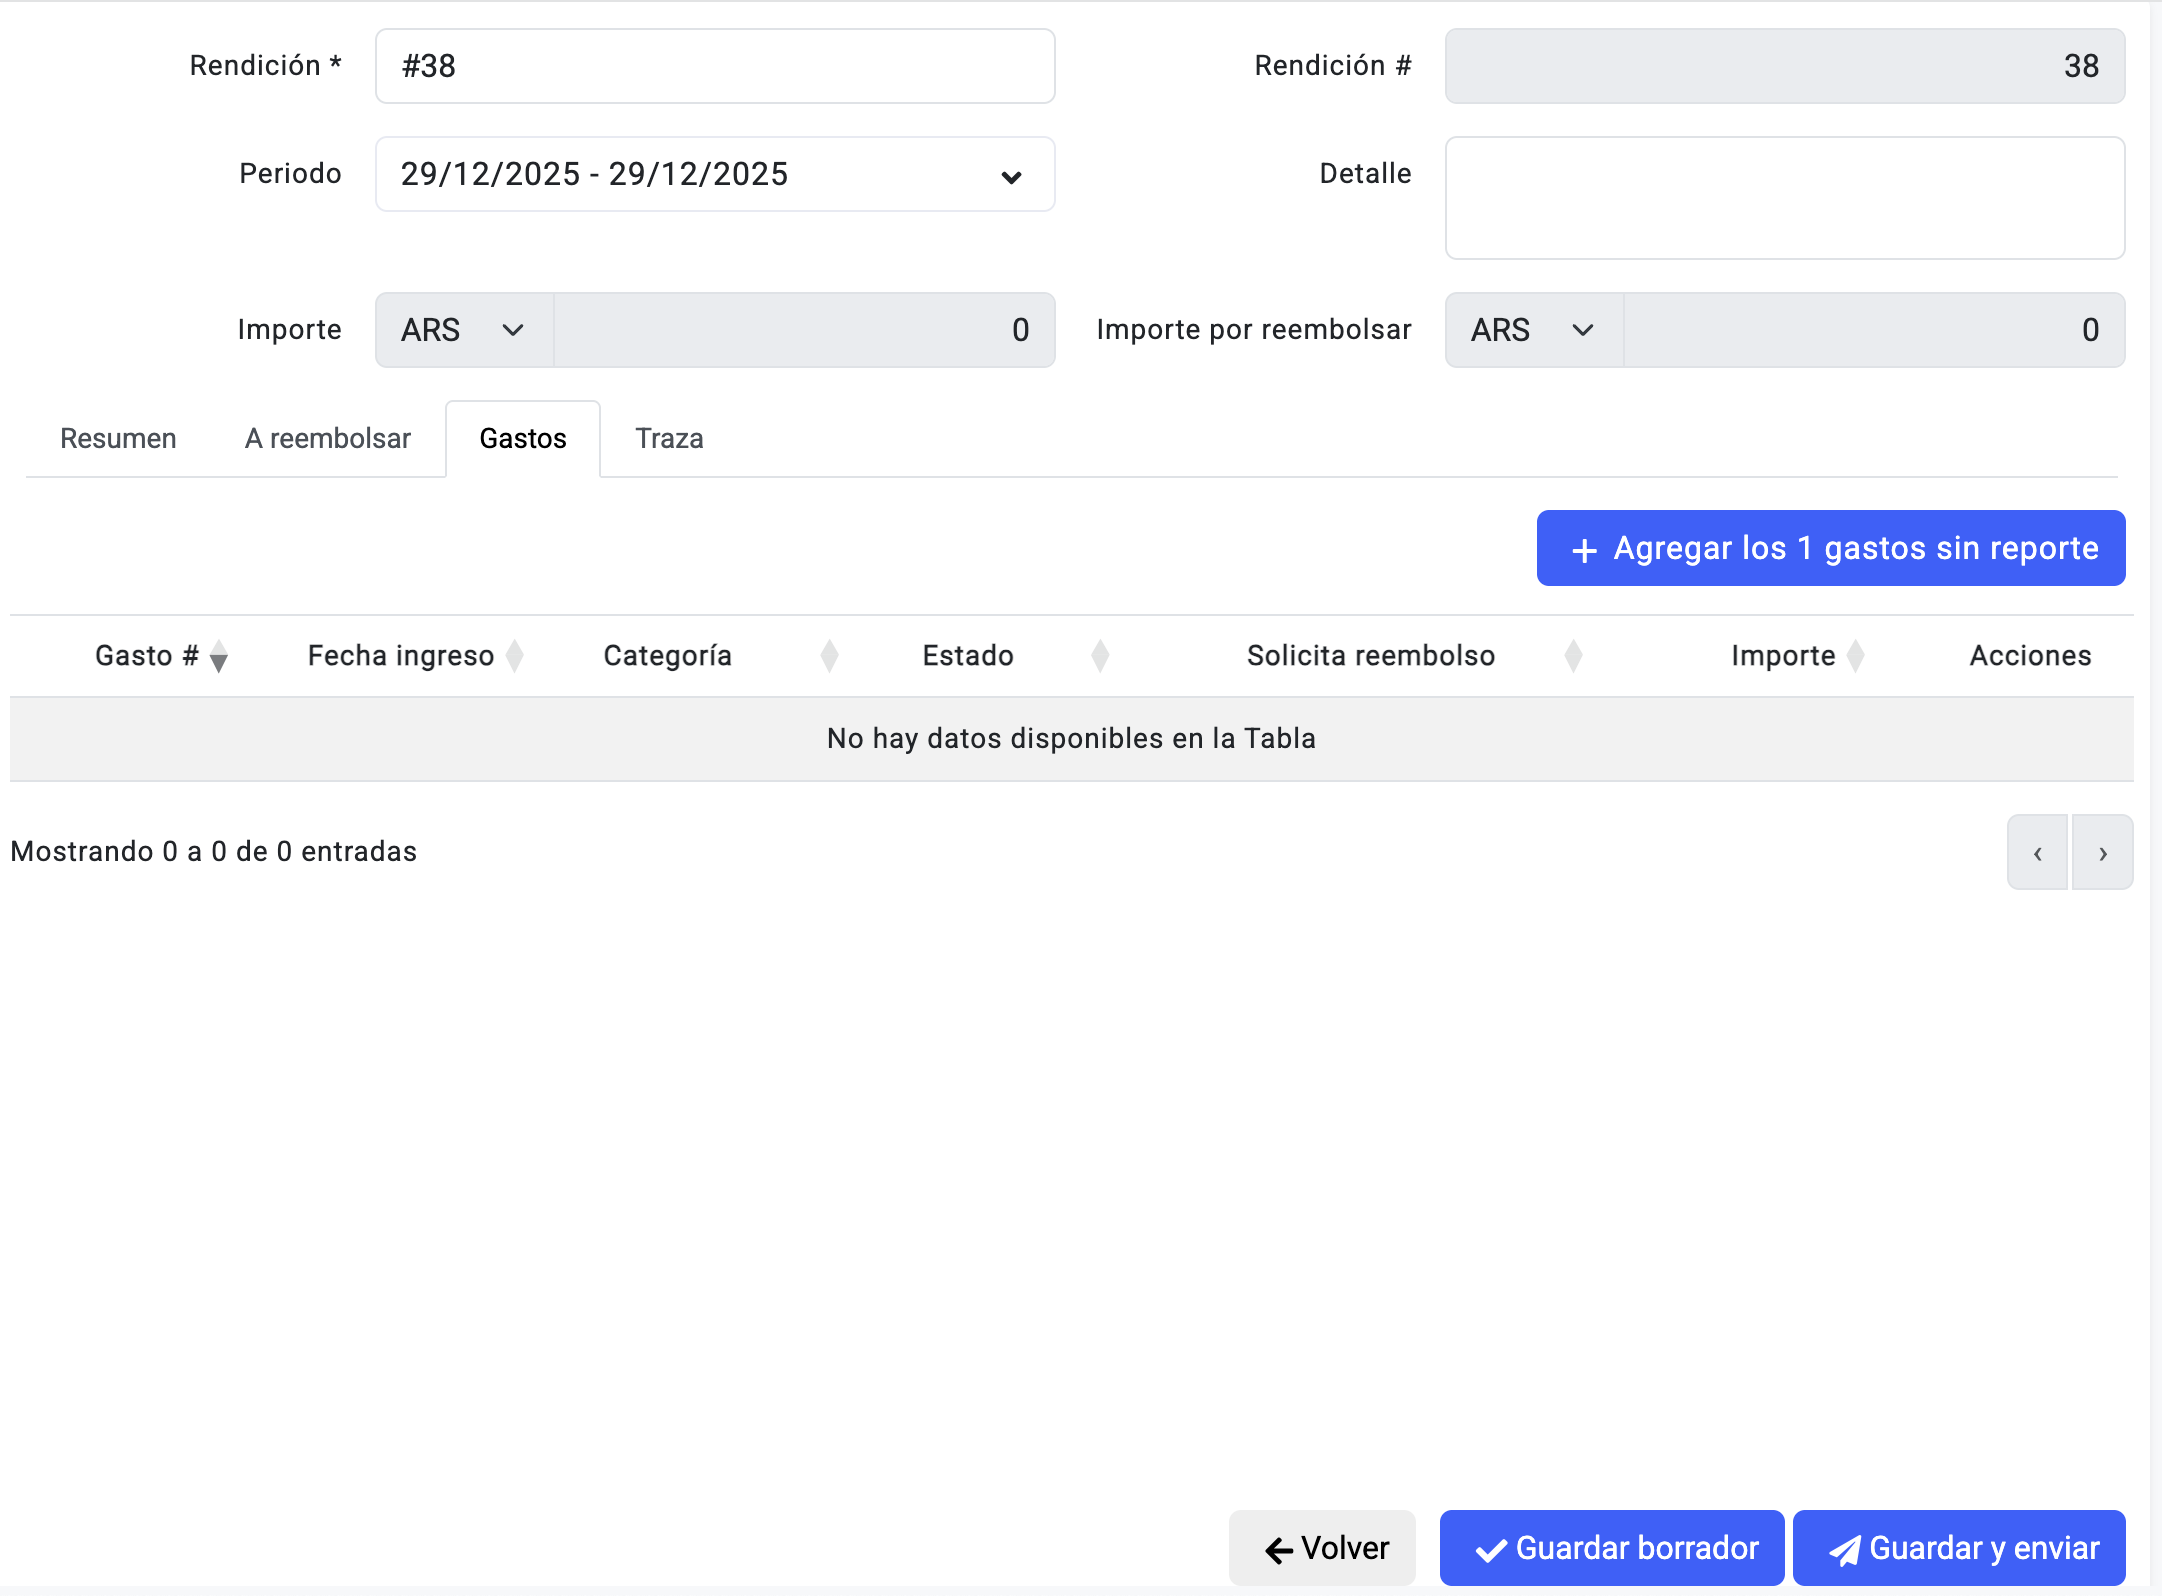Screen dimensions: 2162x1596
Task: Click Guardar y enviar button
Action: tap(1958, 1548)
